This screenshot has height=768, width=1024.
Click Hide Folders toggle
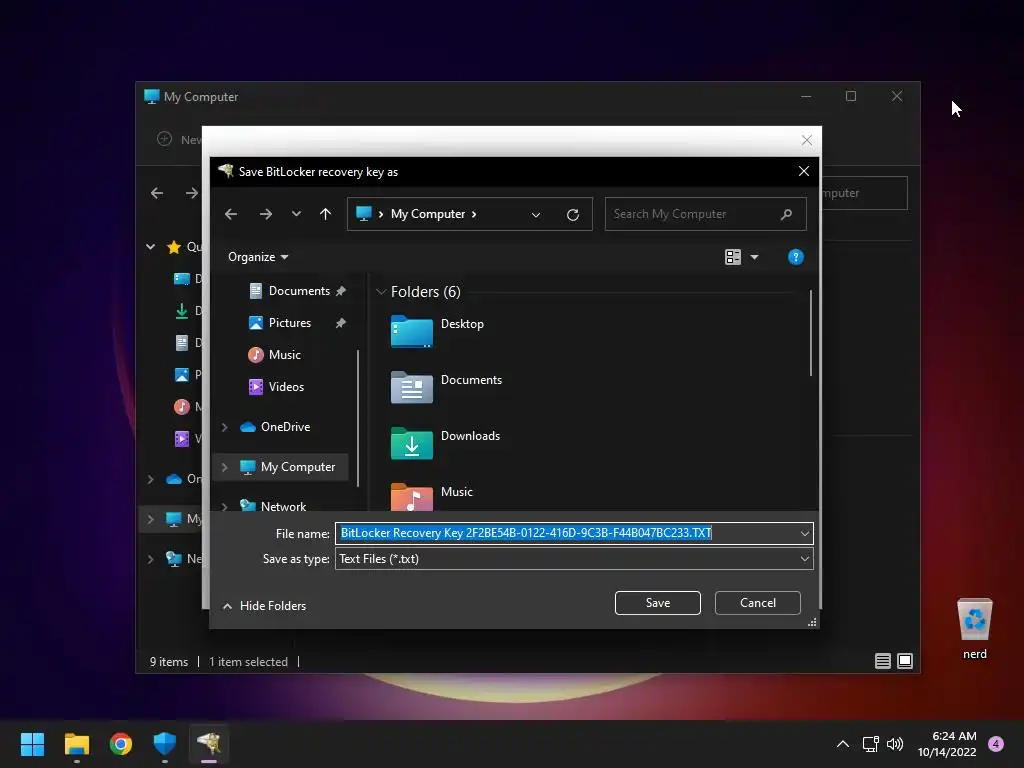tap(264, 606)
